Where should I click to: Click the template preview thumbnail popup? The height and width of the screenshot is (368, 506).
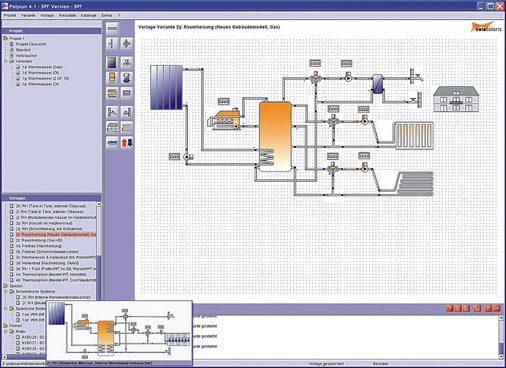(119, 333)
